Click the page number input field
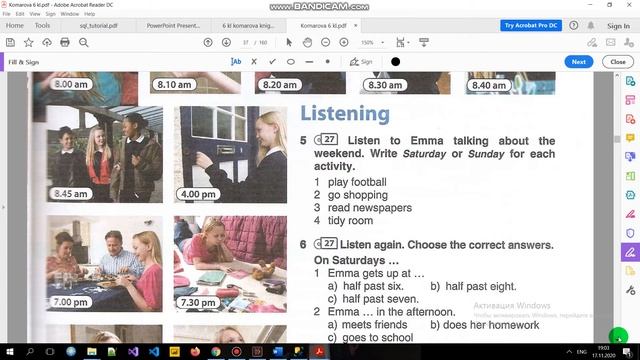Screen dimensions: 640x360 tap(246, 42)
